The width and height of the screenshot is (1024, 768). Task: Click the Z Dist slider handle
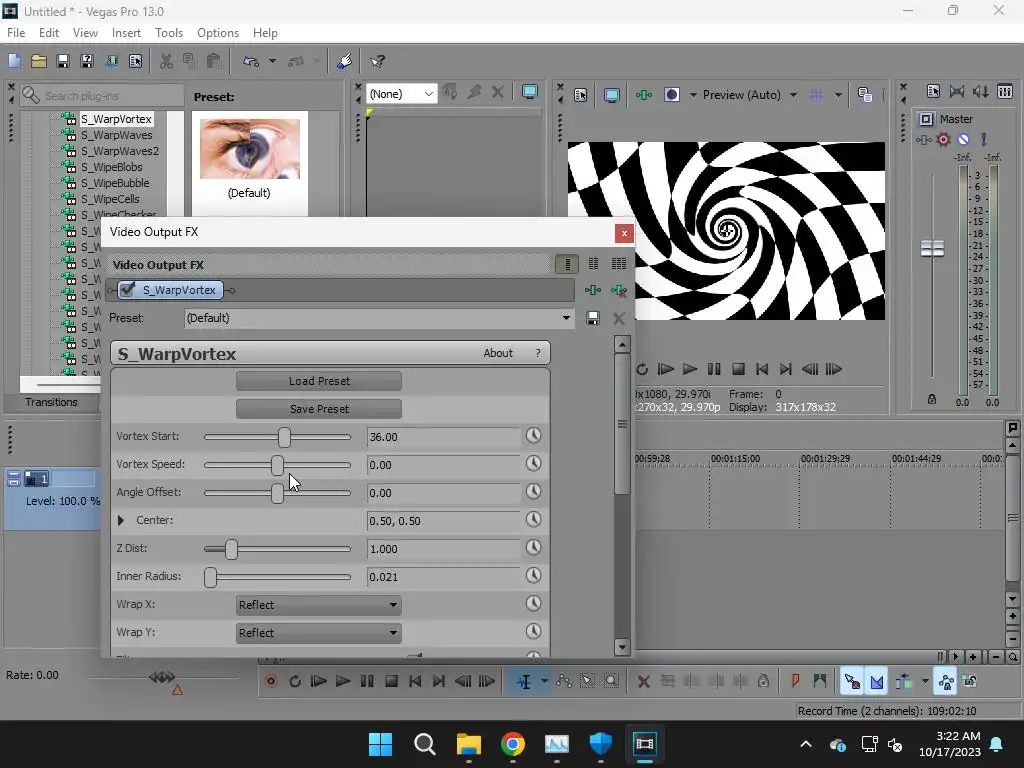(x=231, y=549)
